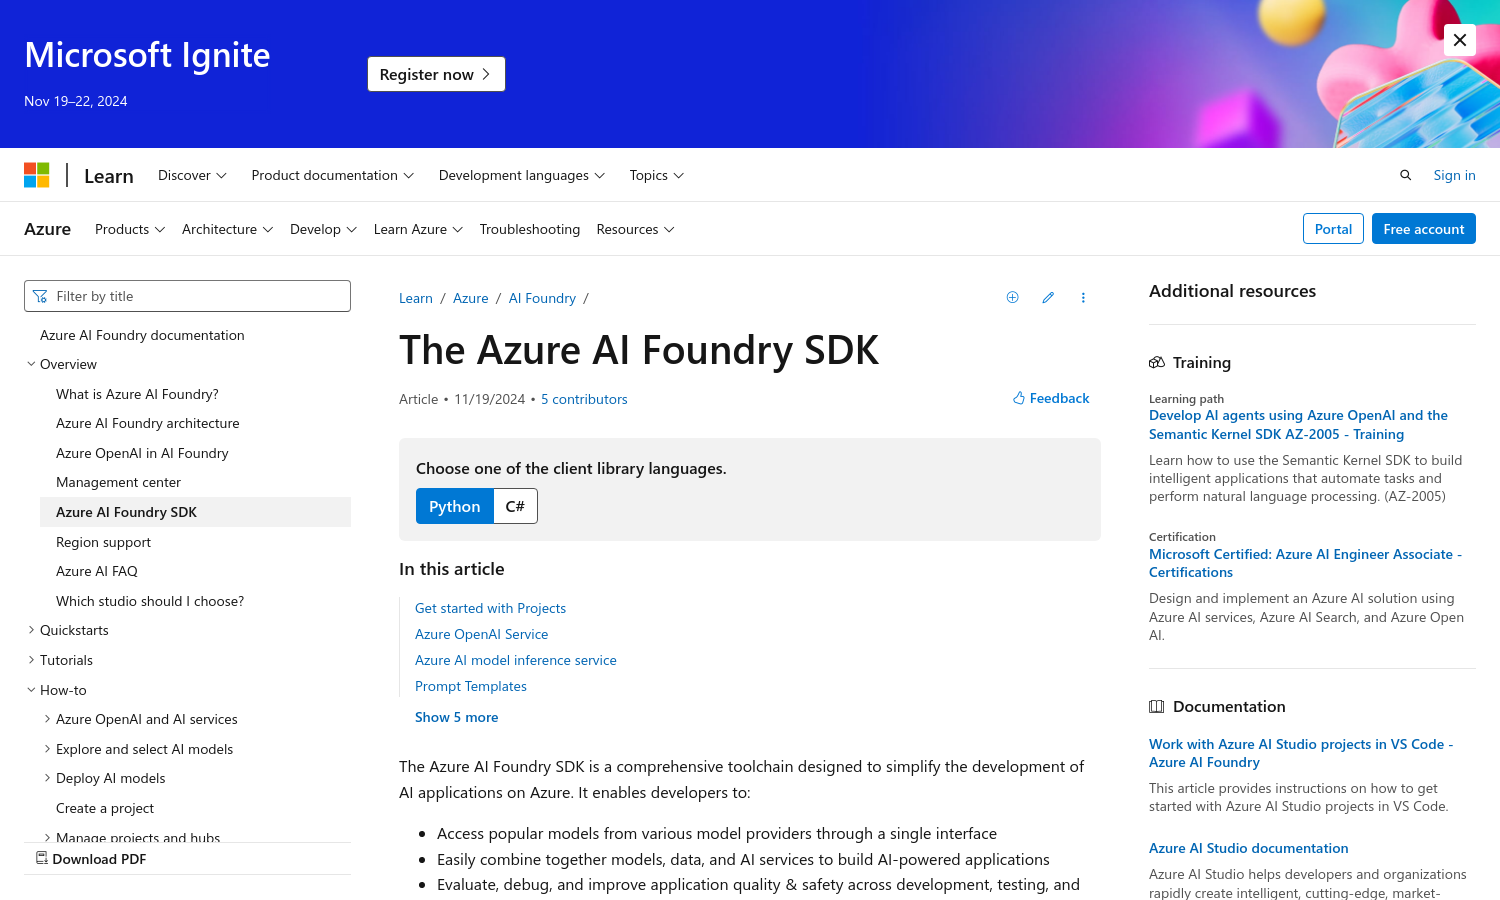
Task: Open Azure AI Engineer Associate certification link
Action: (x=1305, y=563)
